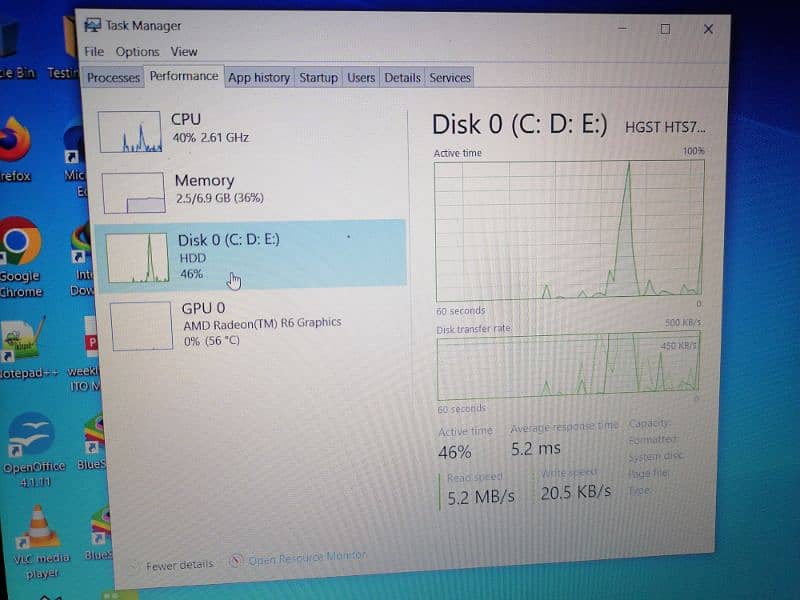
Task: Switch to the Processes tab
Action: click(113, 78)
